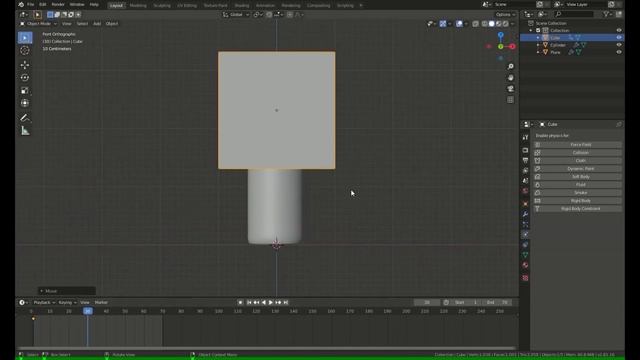640x360 pixels.
Task: Enable Collision physics
Action: (x=578, y=153)
